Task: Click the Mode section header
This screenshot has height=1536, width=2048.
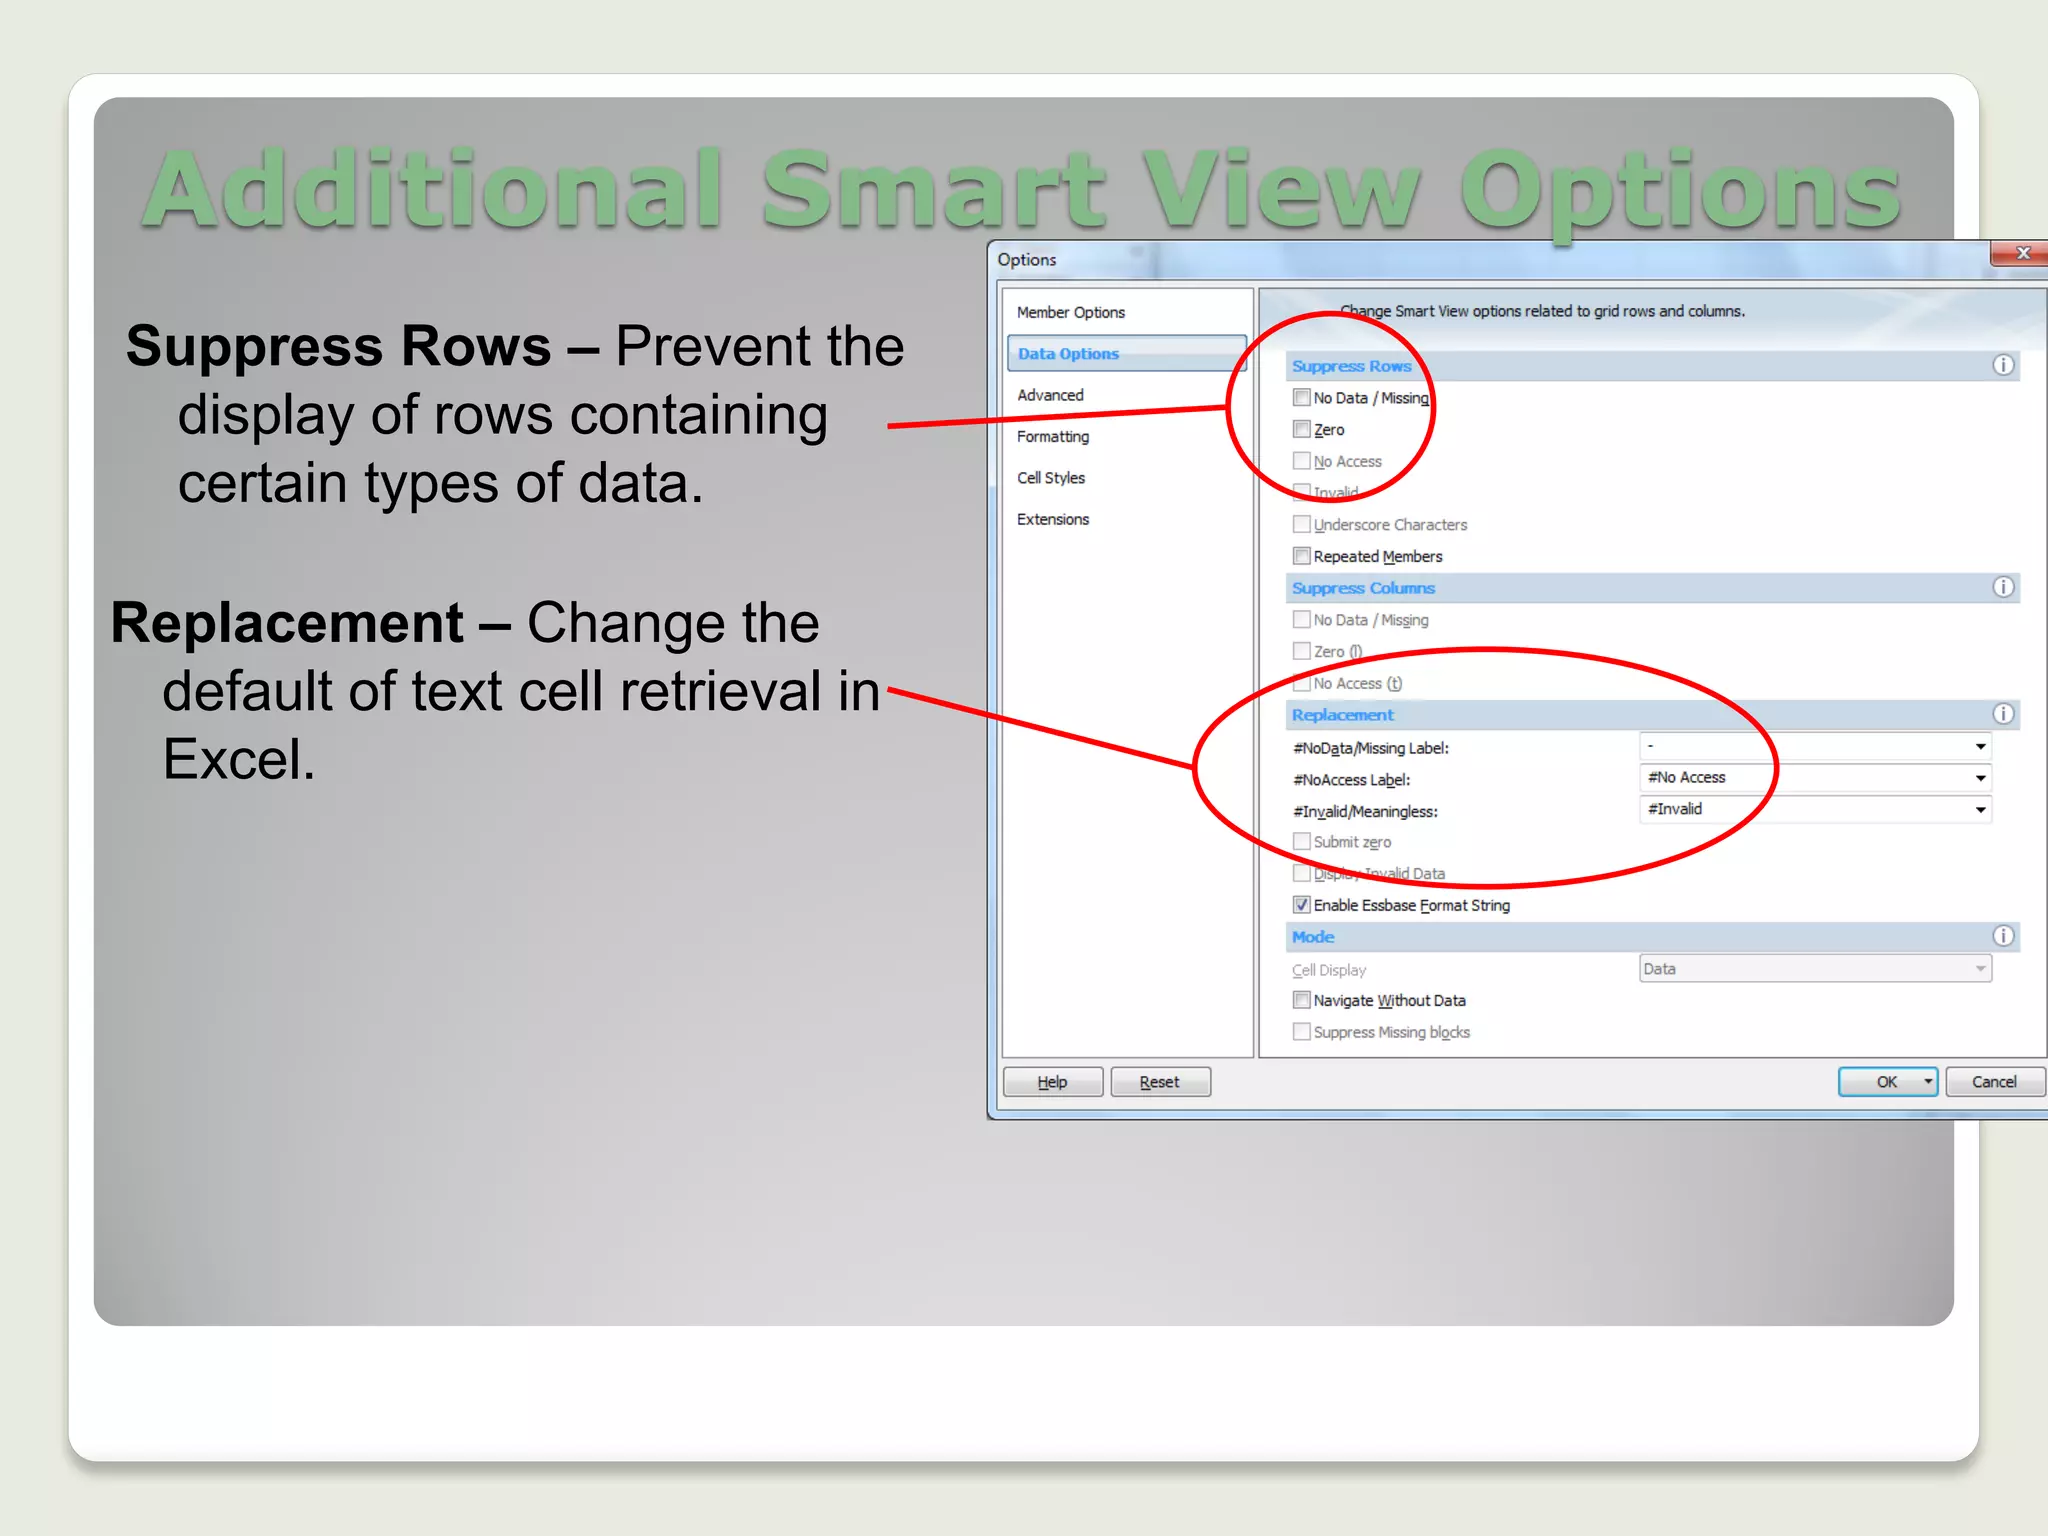Action: 1653,937
